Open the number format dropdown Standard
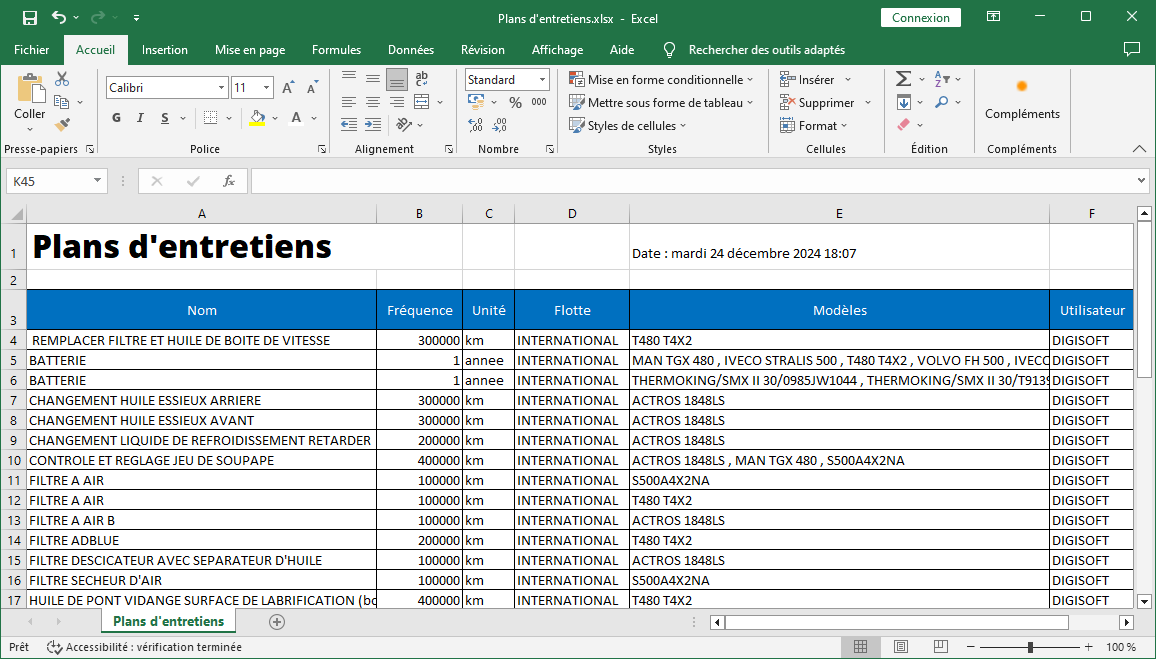The image size is (1156, 659). click(542, 80)
